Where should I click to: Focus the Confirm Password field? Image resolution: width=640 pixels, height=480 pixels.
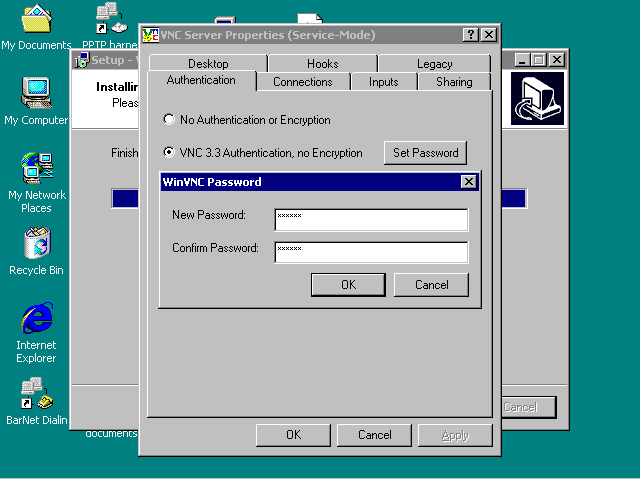pos(371,252)
